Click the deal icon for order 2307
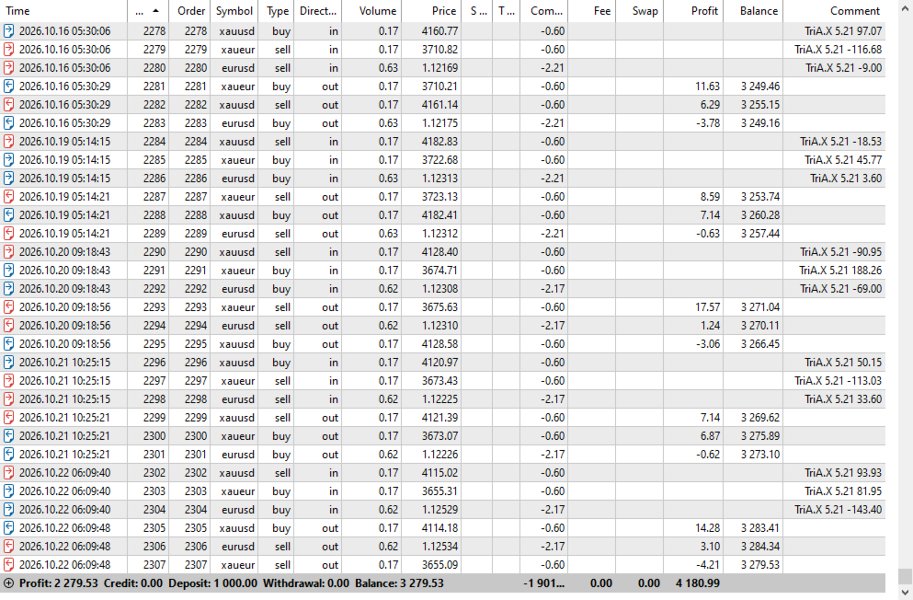 tap(9, 564)
